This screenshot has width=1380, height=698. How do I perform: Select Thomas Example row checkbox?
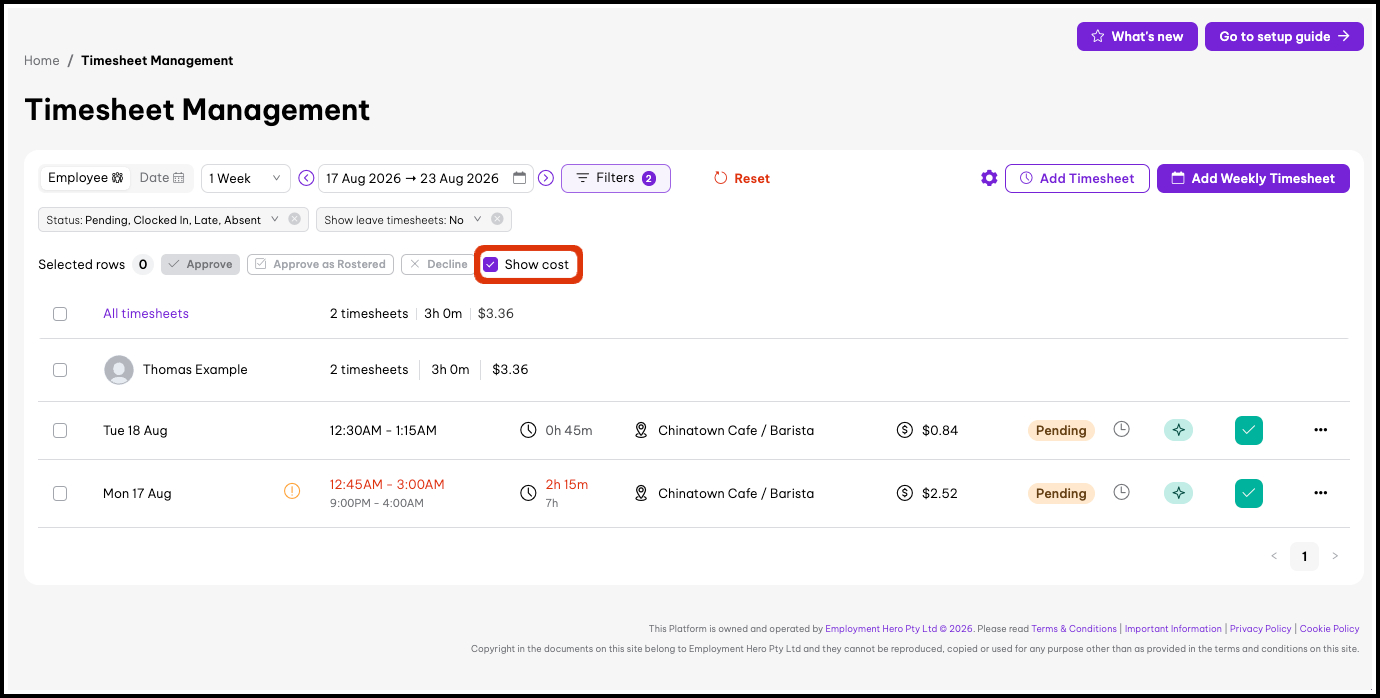(x=60, y=370)
